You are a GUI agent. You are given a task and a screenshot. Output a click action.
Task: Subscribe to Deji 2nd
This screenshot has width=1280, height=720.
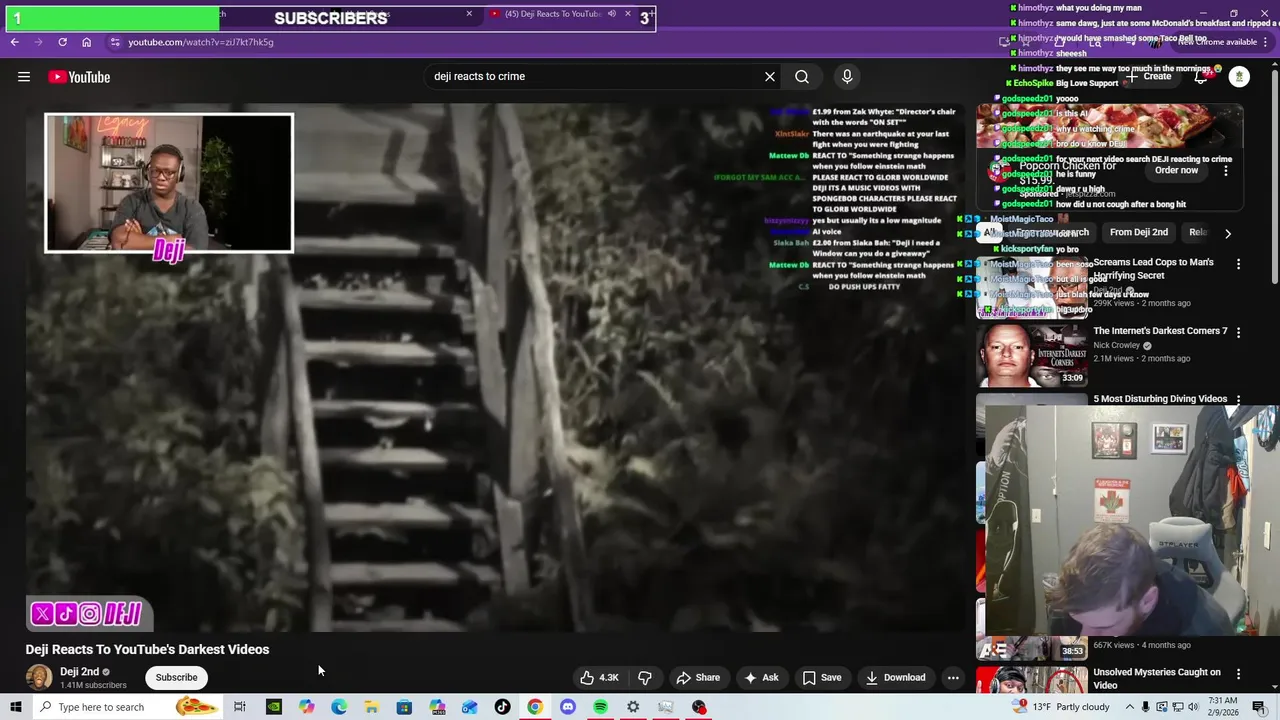click(176, 677)
